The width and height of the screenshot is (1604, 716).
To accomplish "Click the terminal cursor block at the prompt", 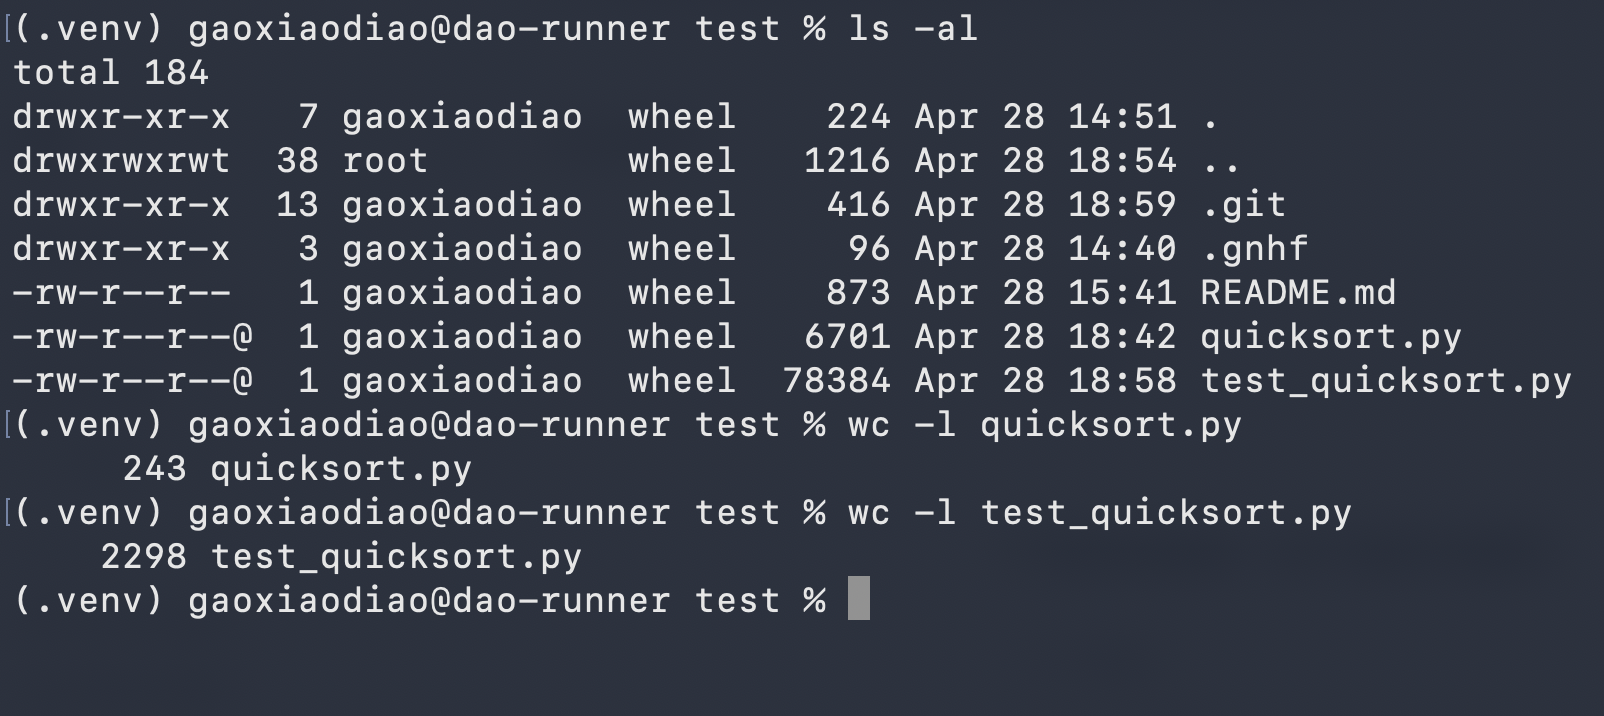I will pos(858,599).
